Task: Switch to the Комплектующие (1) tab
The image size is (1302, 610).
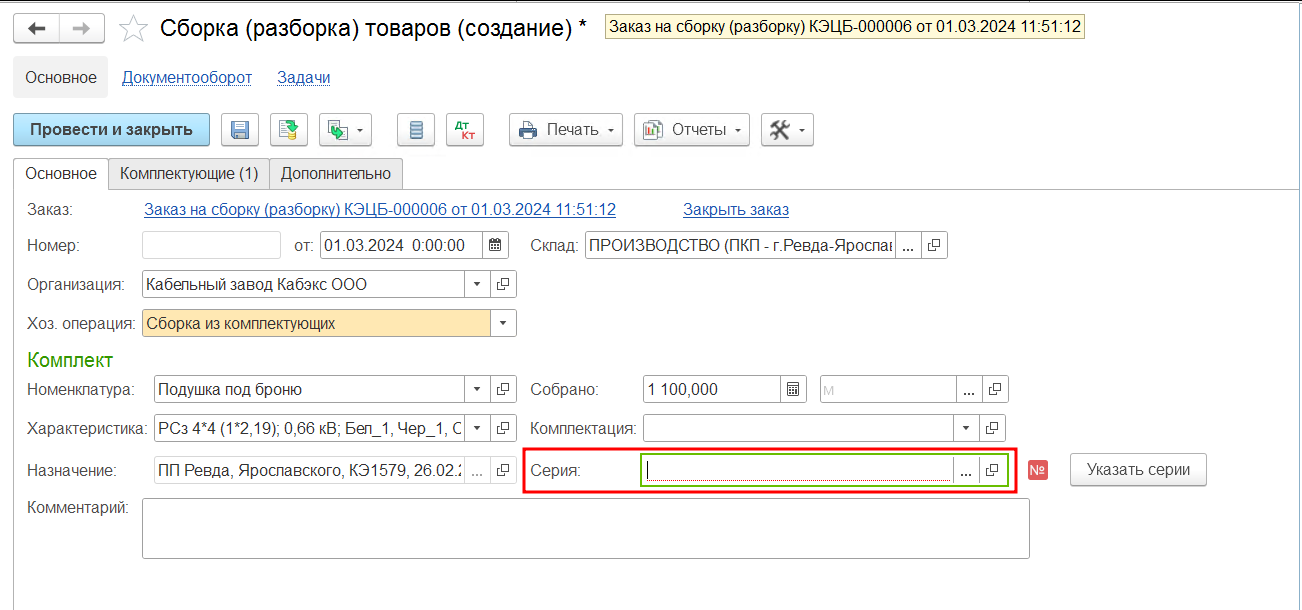Action: [189, 173]
